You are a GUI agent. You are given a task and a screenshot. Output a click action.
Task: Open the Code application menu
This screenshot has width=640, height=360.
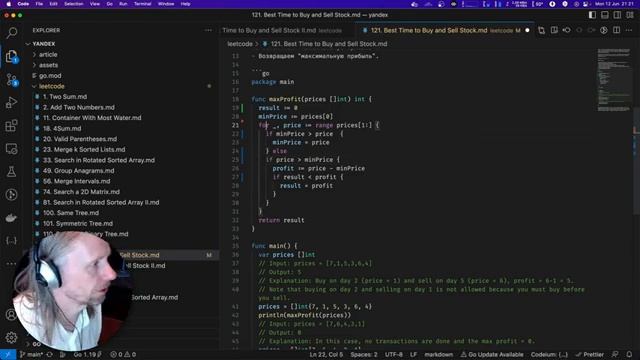[x=23, y=4]
